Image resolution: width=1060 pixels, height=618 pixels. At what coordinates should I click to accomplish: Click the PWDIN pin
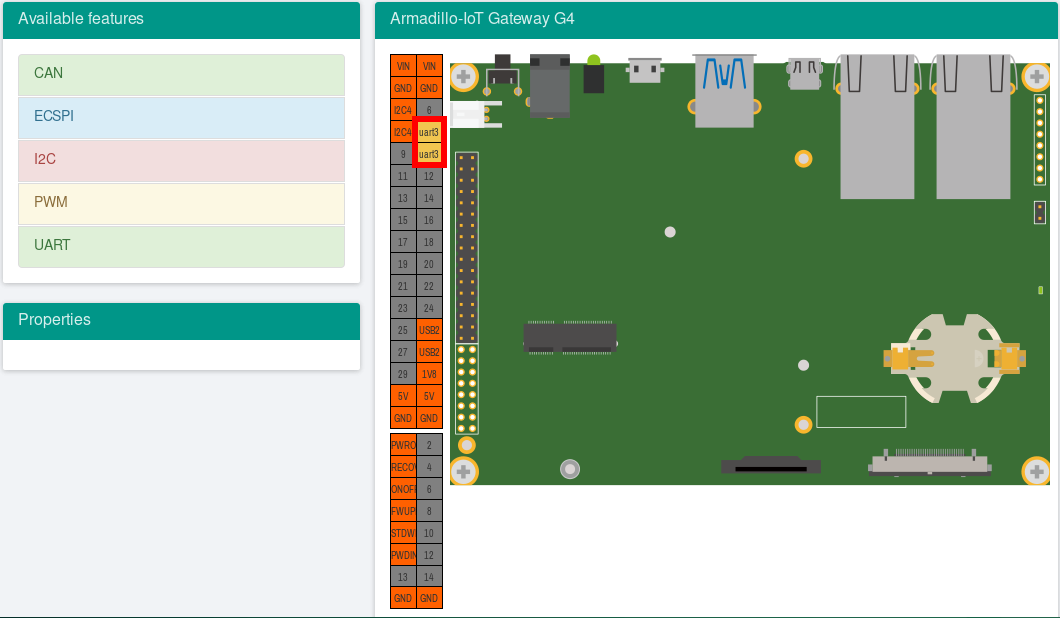click(x=403, y=555)
